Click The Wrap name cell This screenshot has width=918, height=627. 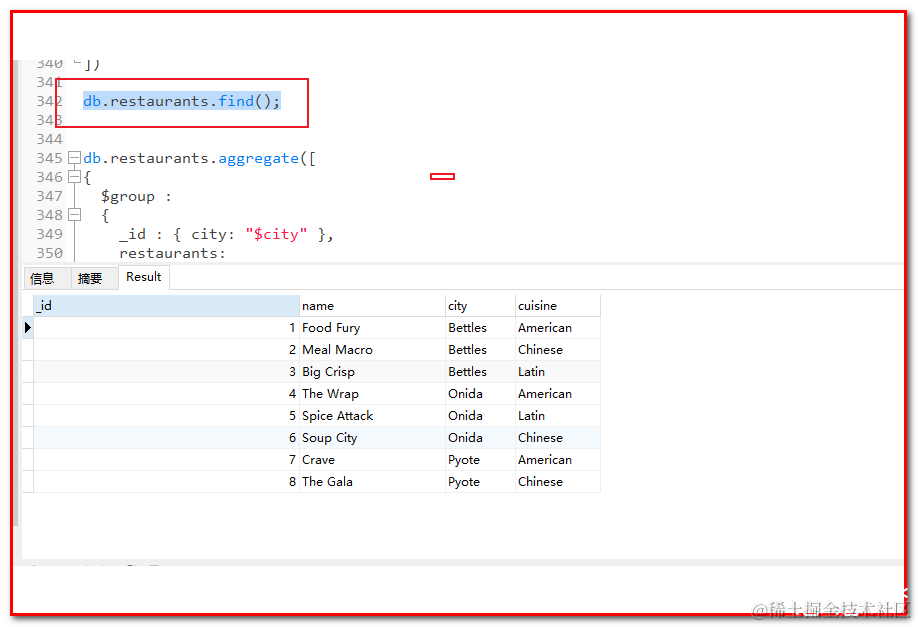click(x=372, y=394)
